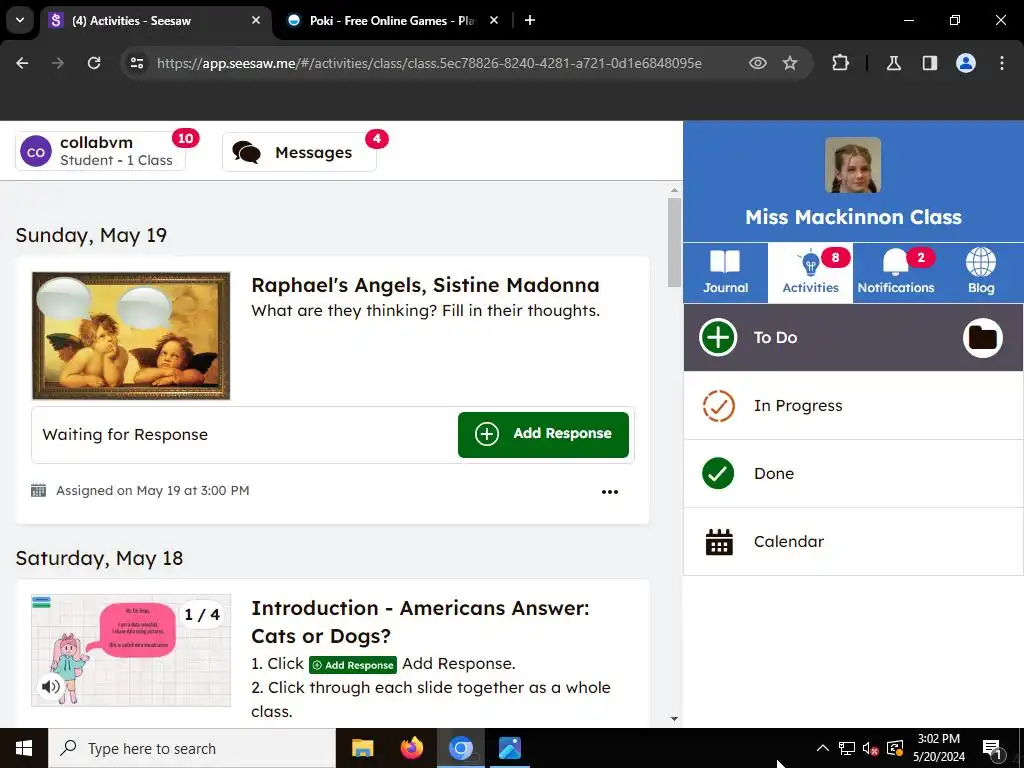Click the site information icon in address bar
This screenshot has height=768, width=1024.
click(x=137, y=63)
